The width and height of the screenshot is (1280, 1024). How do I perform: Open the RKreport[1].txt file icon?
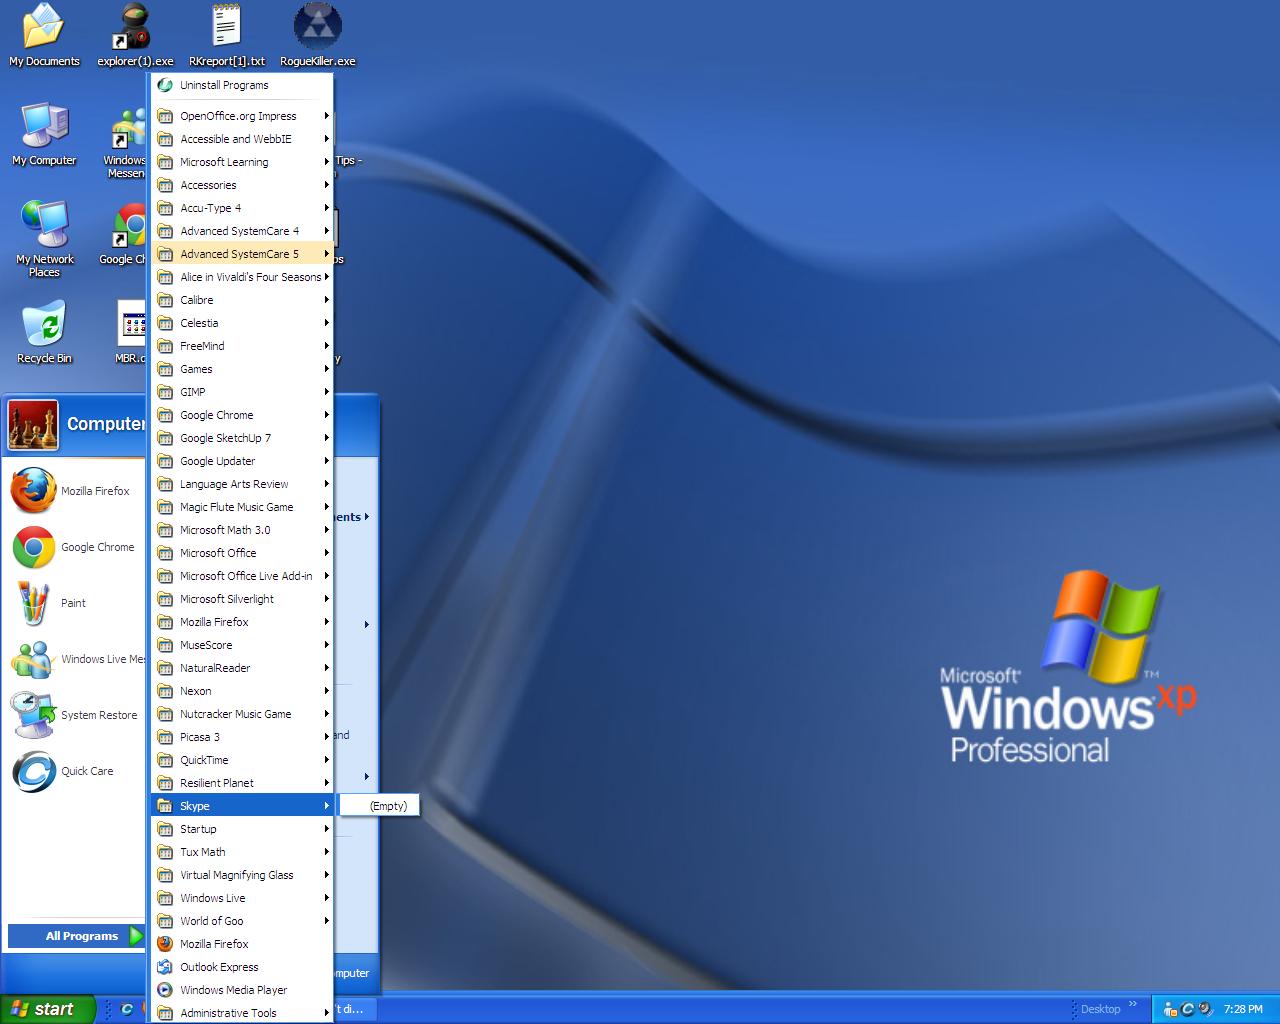tap(227, 36)
